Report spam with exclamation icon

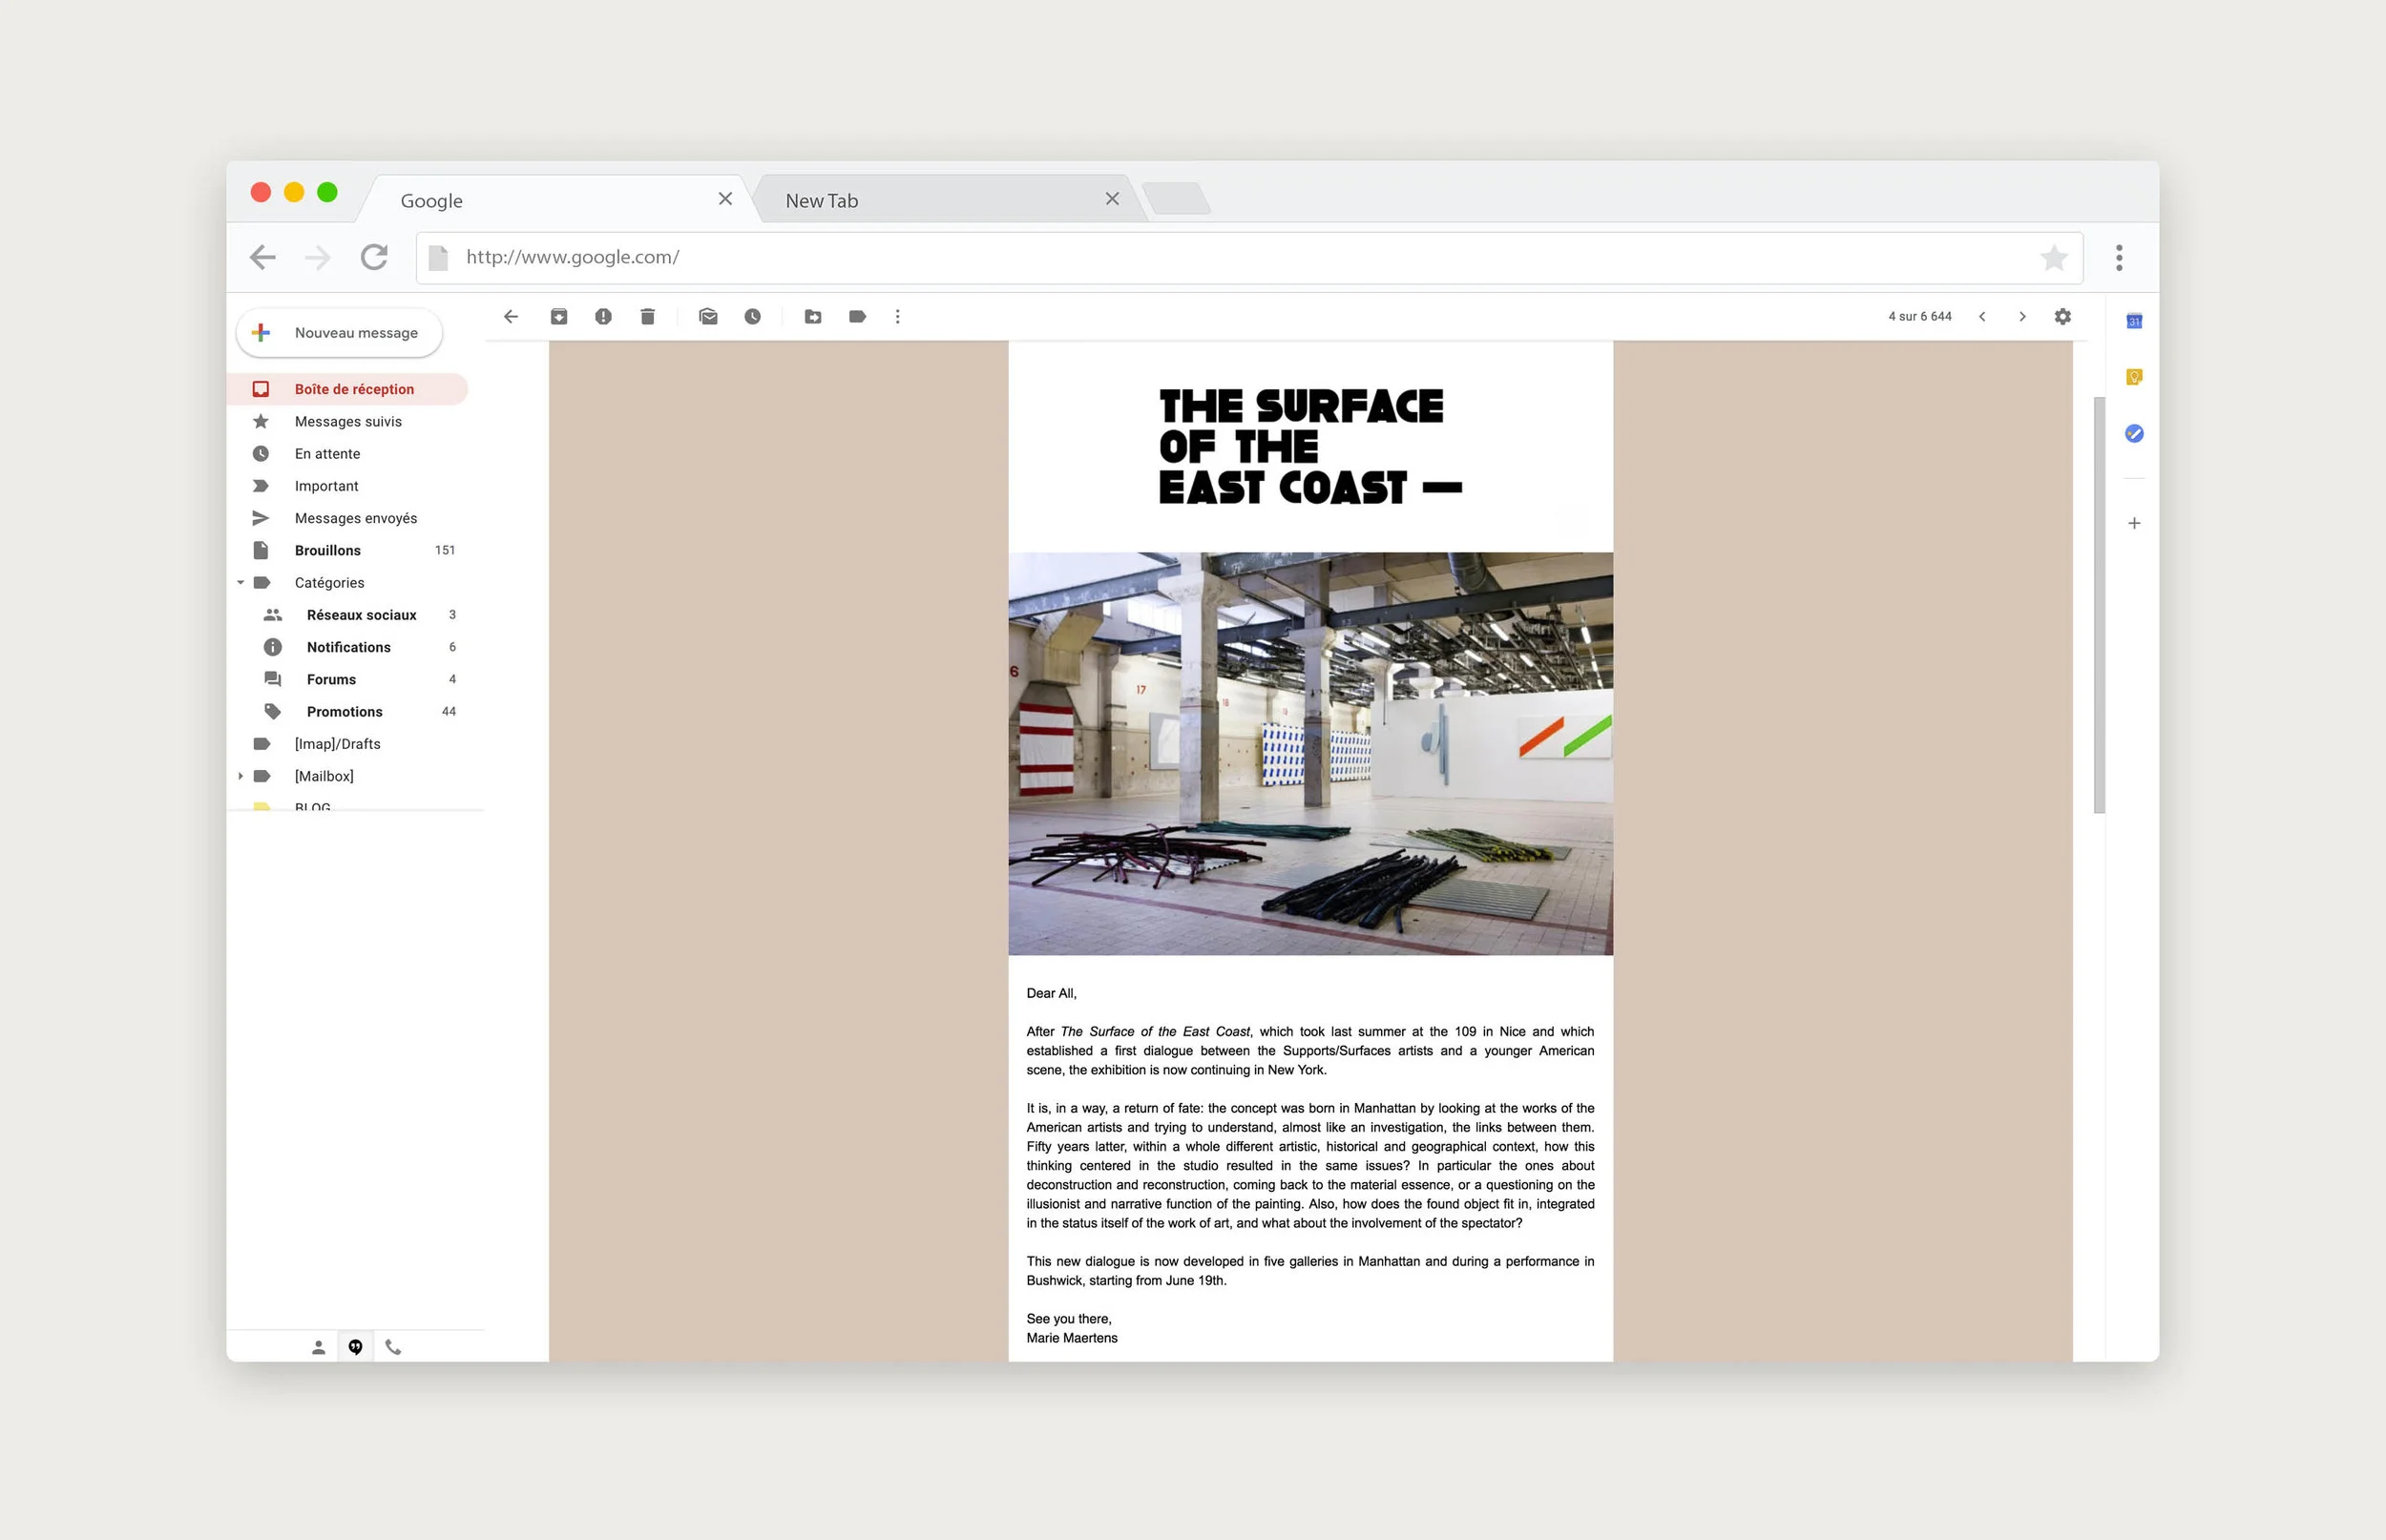[x=603, y=317]
